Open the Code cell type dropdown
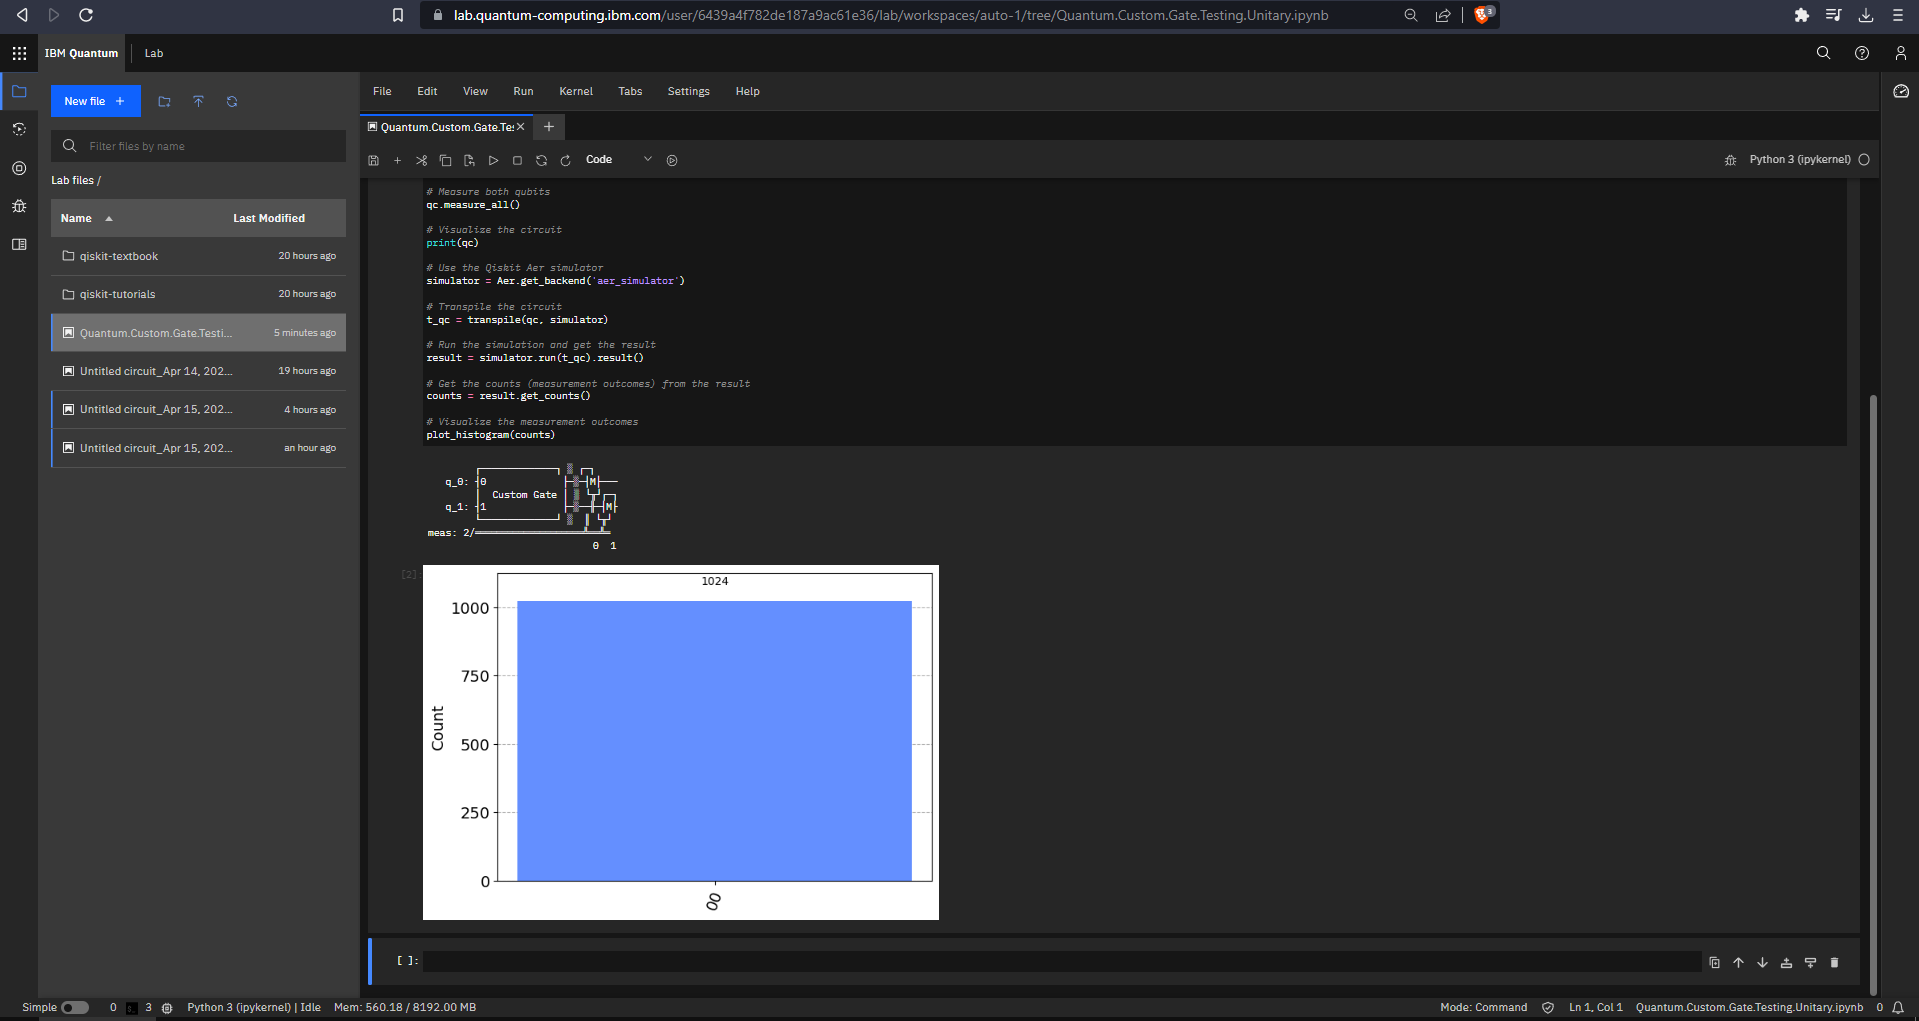This screenshot has height=1021, width=1919. (598, 160)
